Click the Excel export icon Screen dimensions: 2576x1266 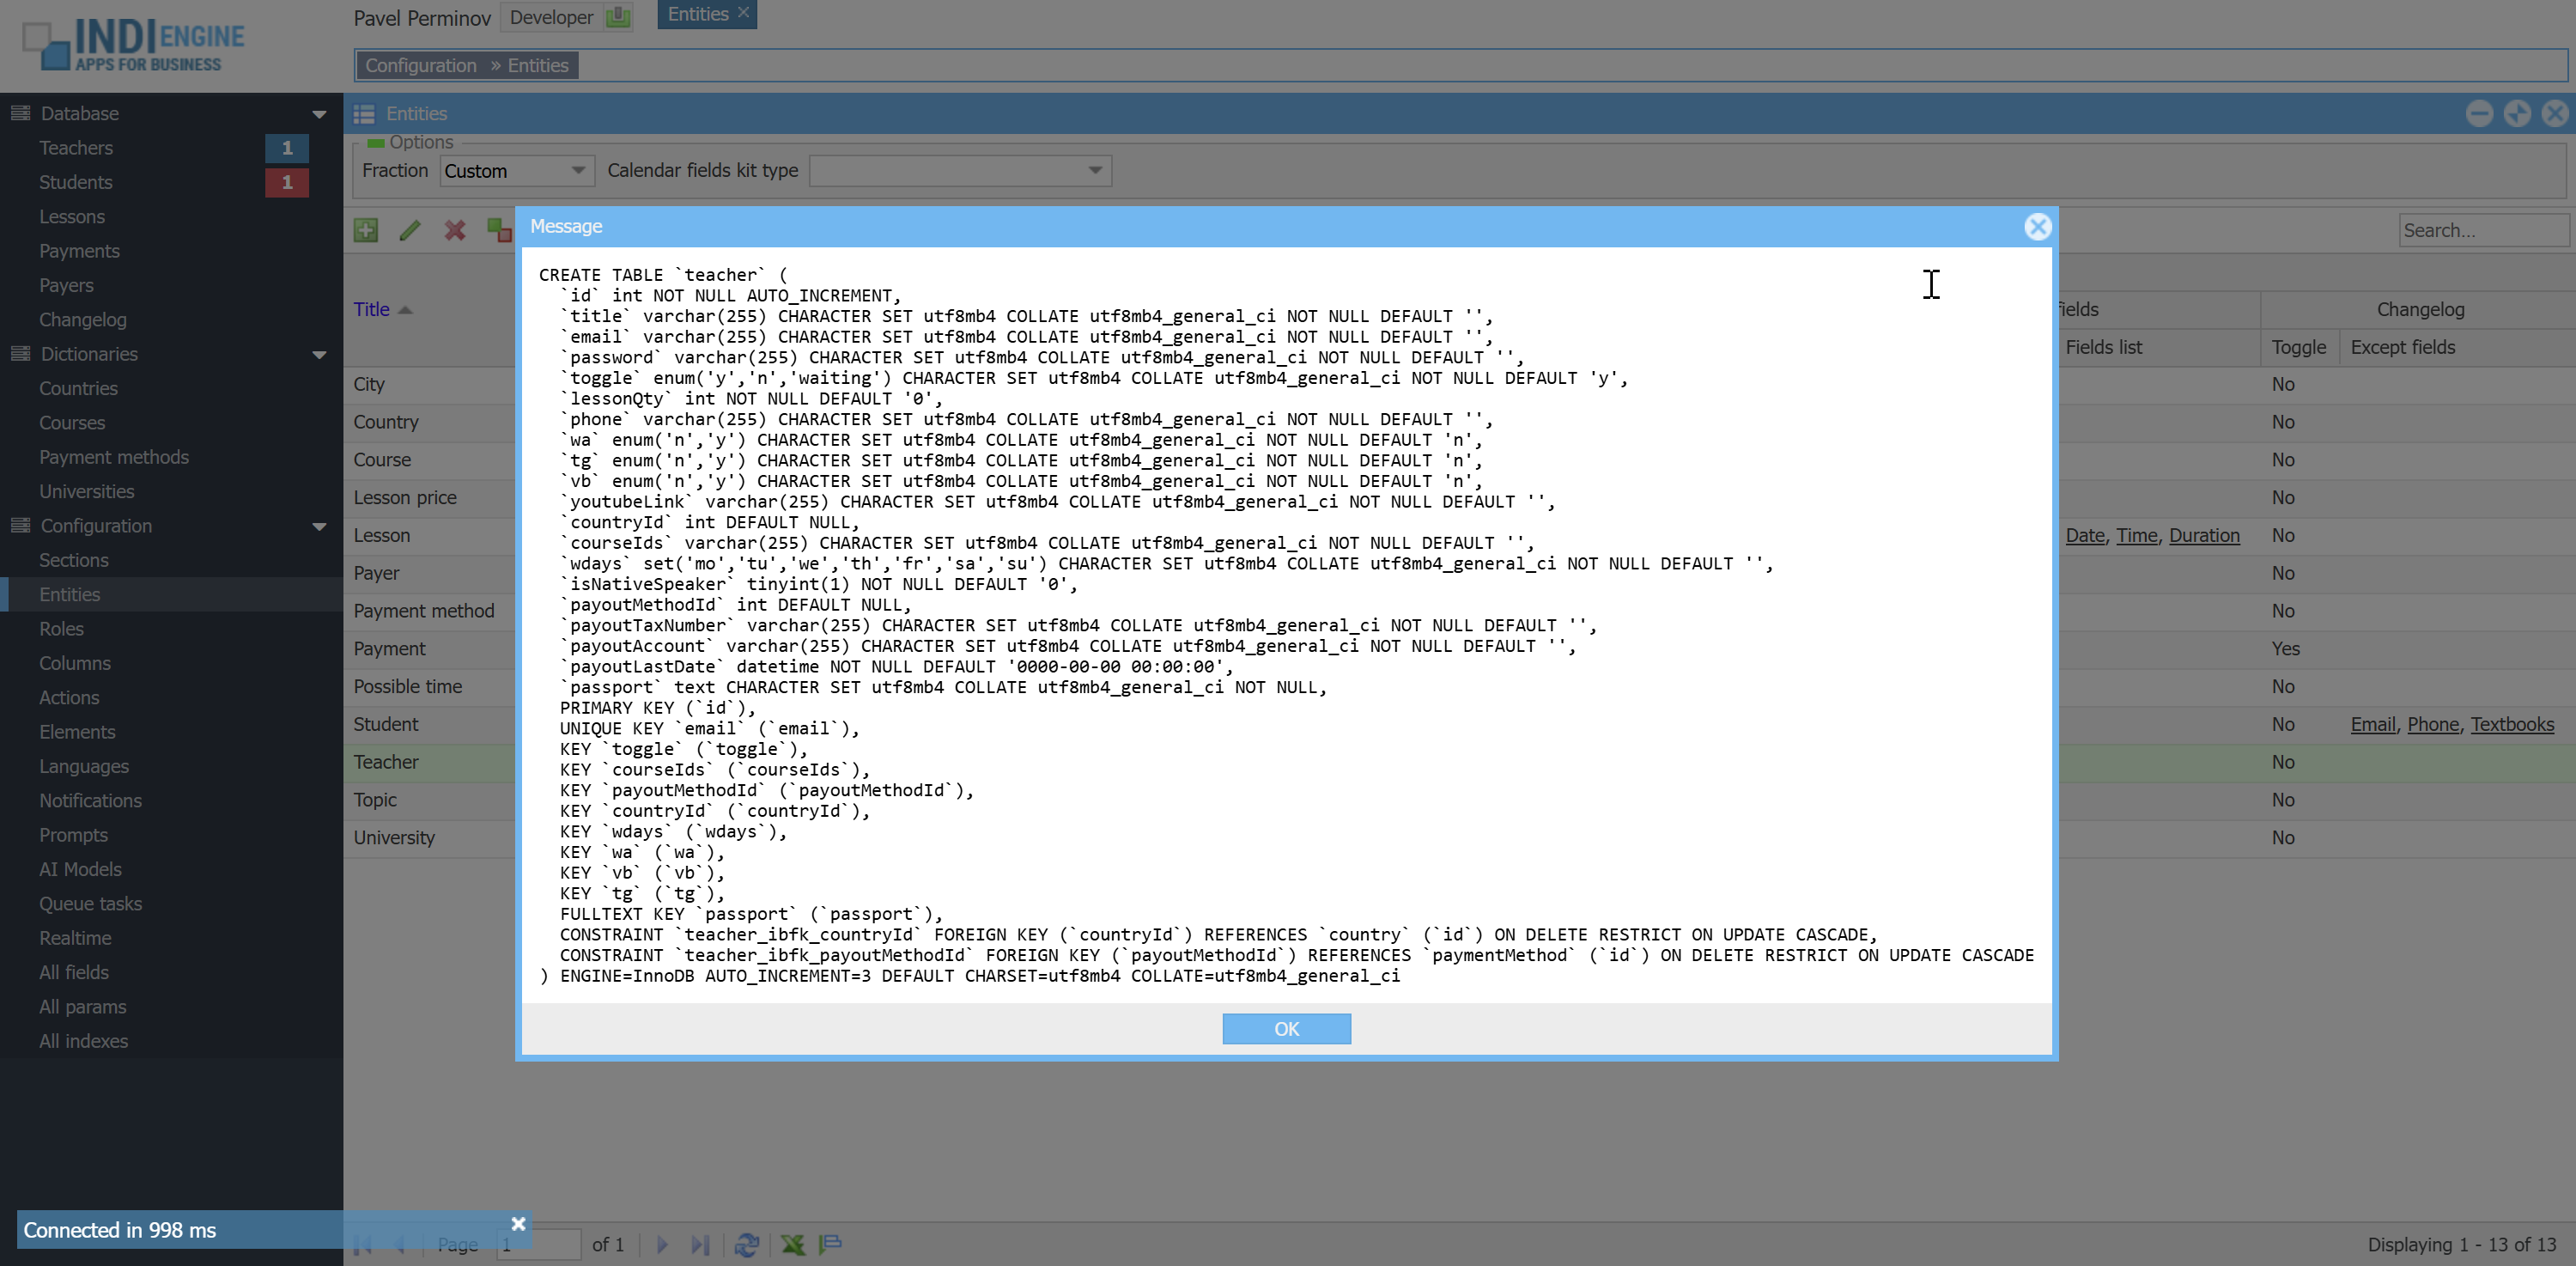pyautogui.click(x=793, y=1244)
